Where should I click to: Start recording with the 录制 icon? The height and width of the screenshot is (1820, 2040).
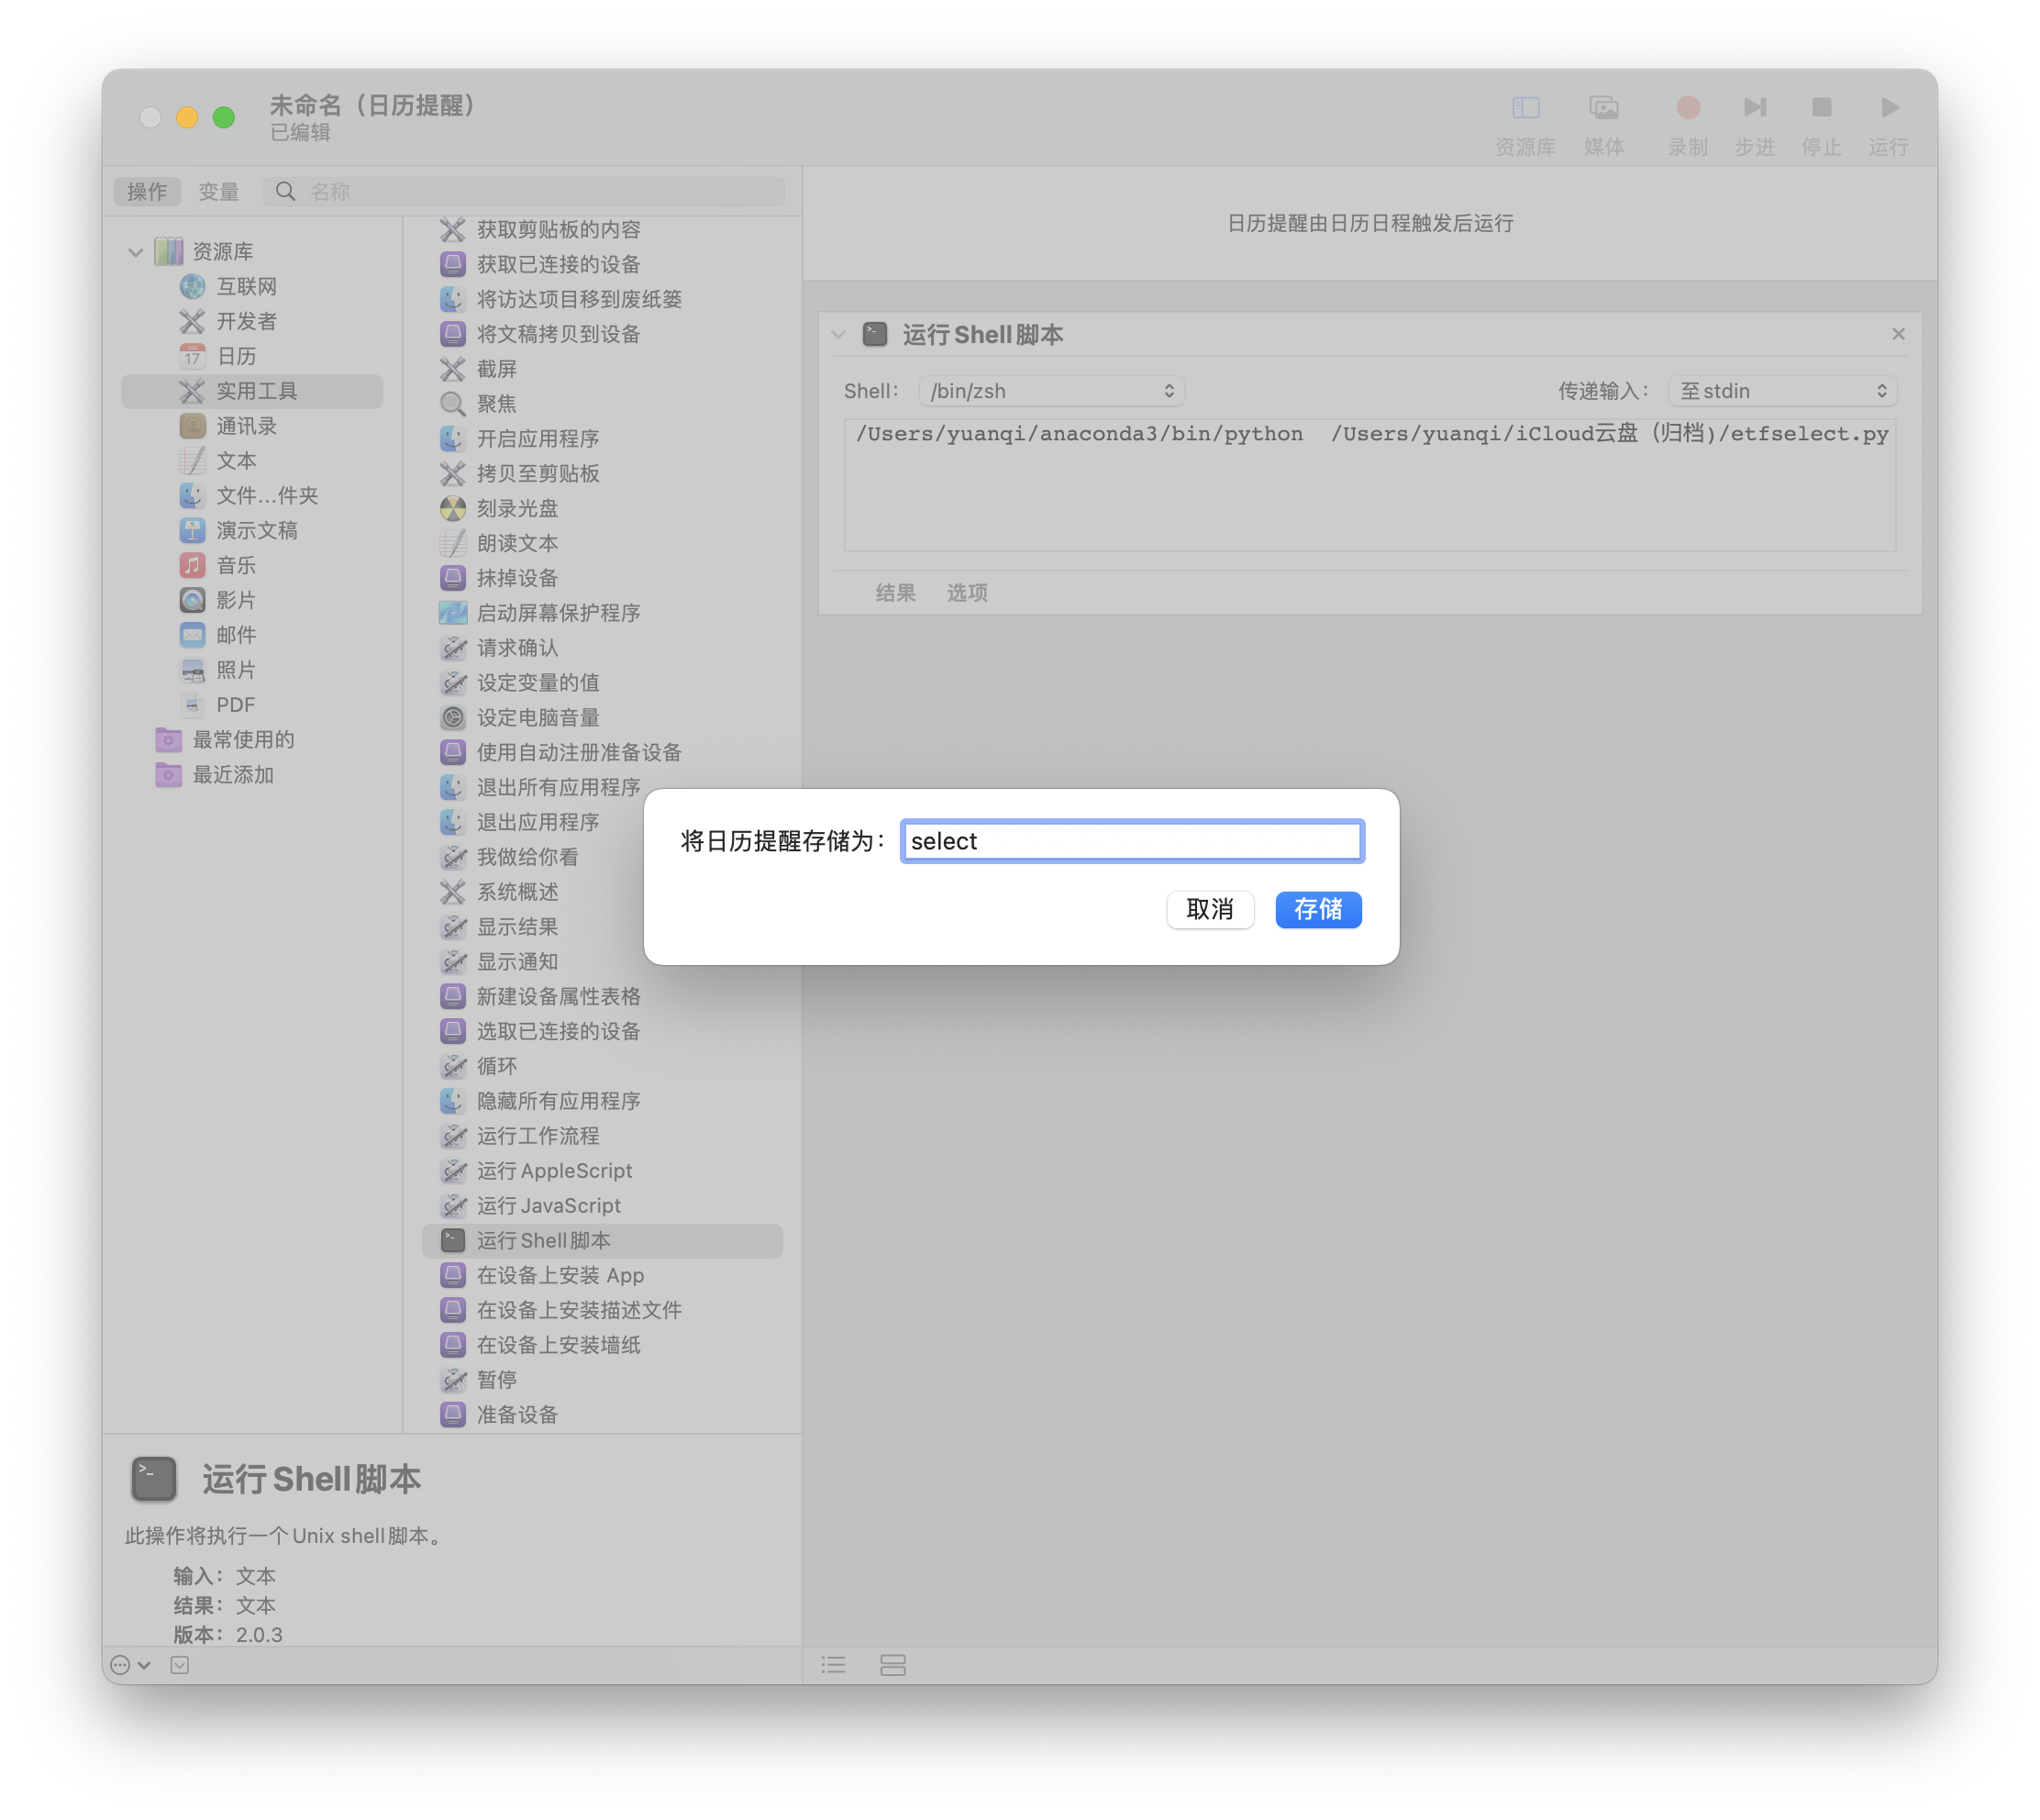[x=1687, y=107]
